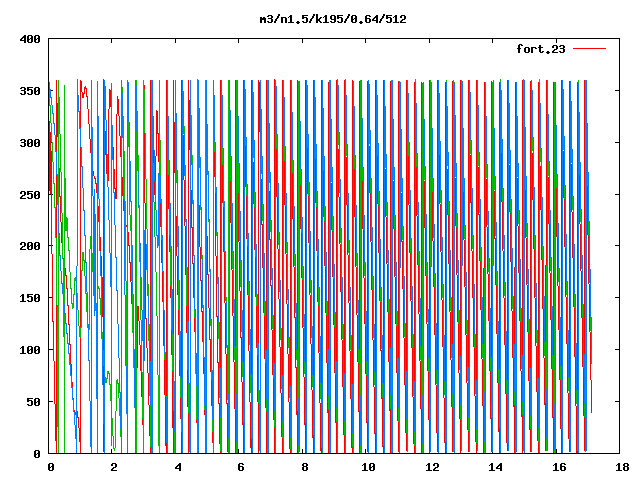
Task: Click the y-axis label 350
Action: [x=30, y=91]
